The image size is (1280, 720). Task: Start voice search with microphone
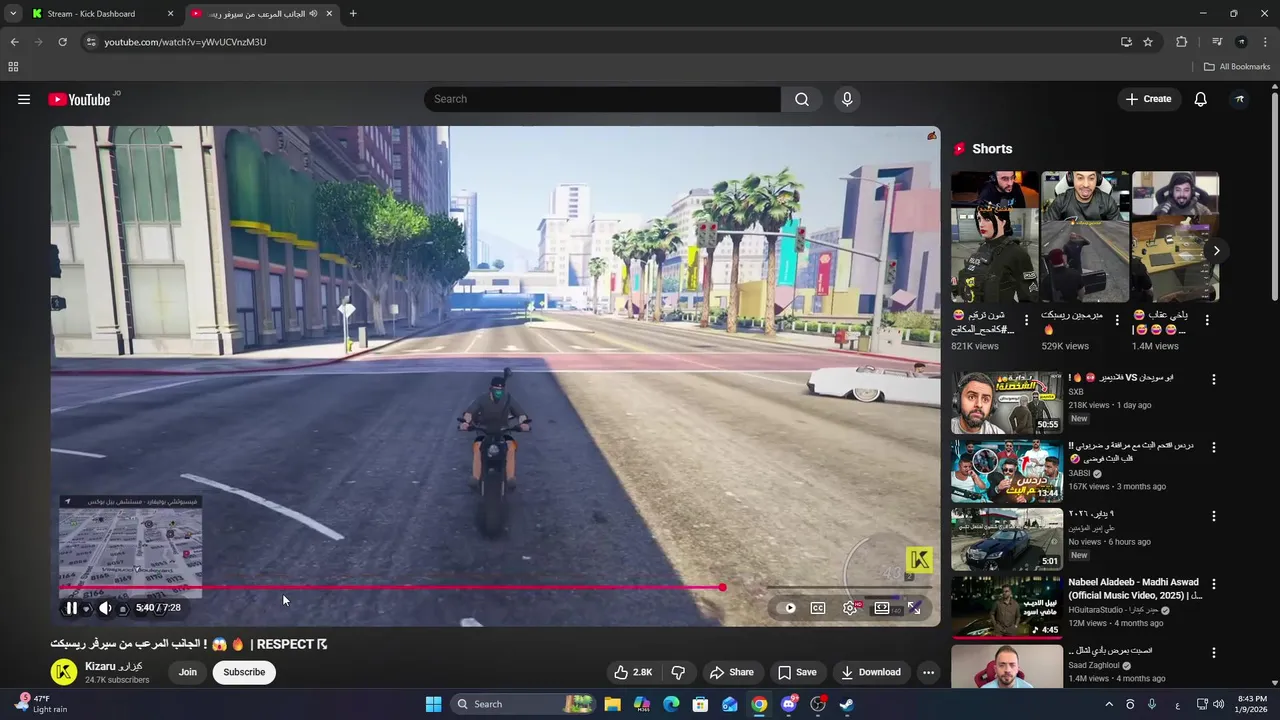(847, 99)
